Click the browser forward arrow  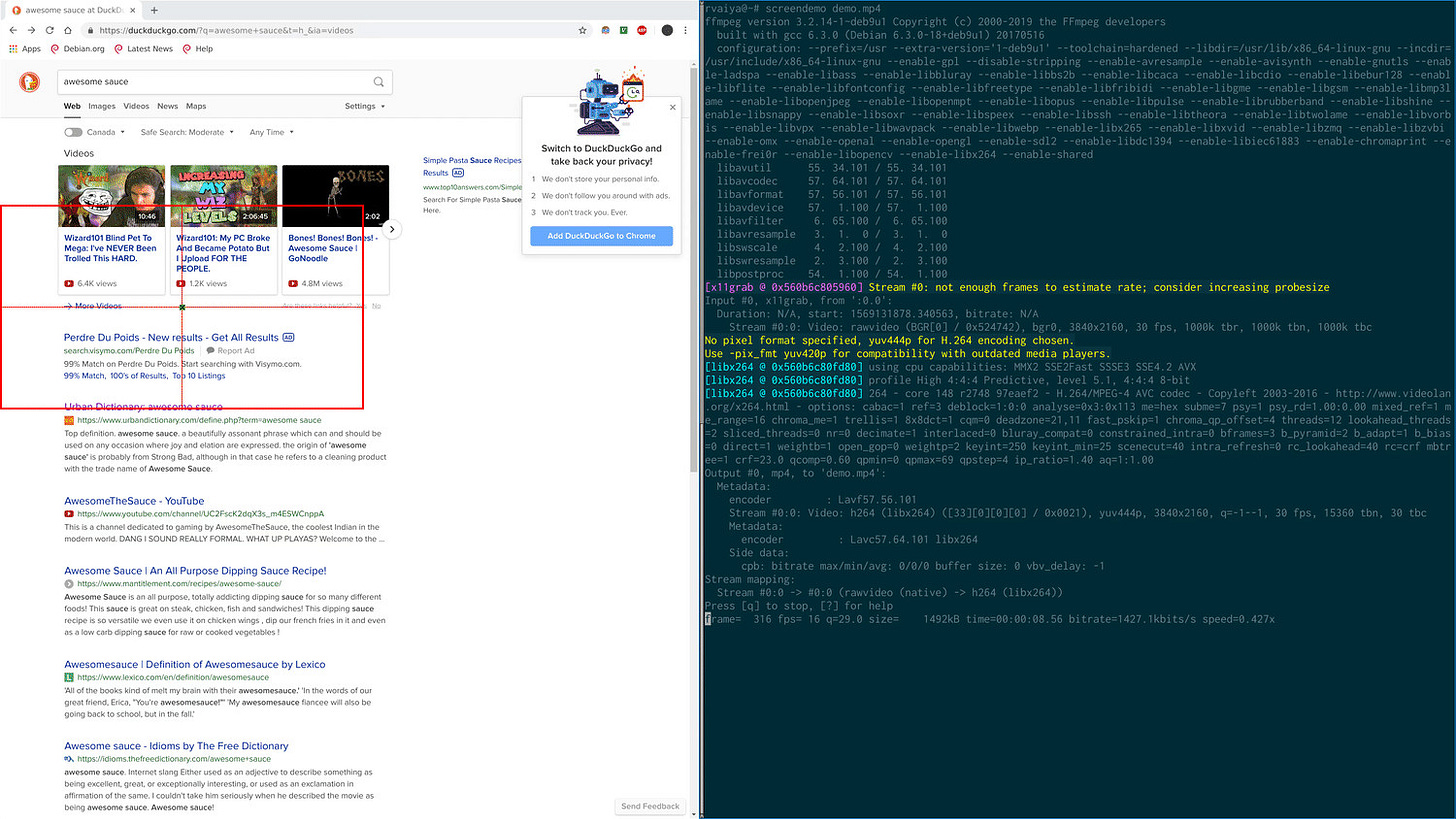click(33, 30)
